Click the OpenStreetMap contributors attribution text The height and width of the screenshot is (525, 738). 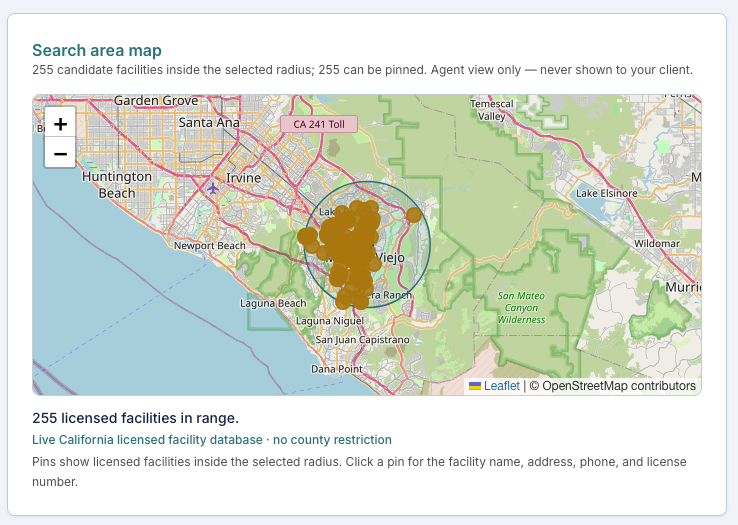click(613, 386)
